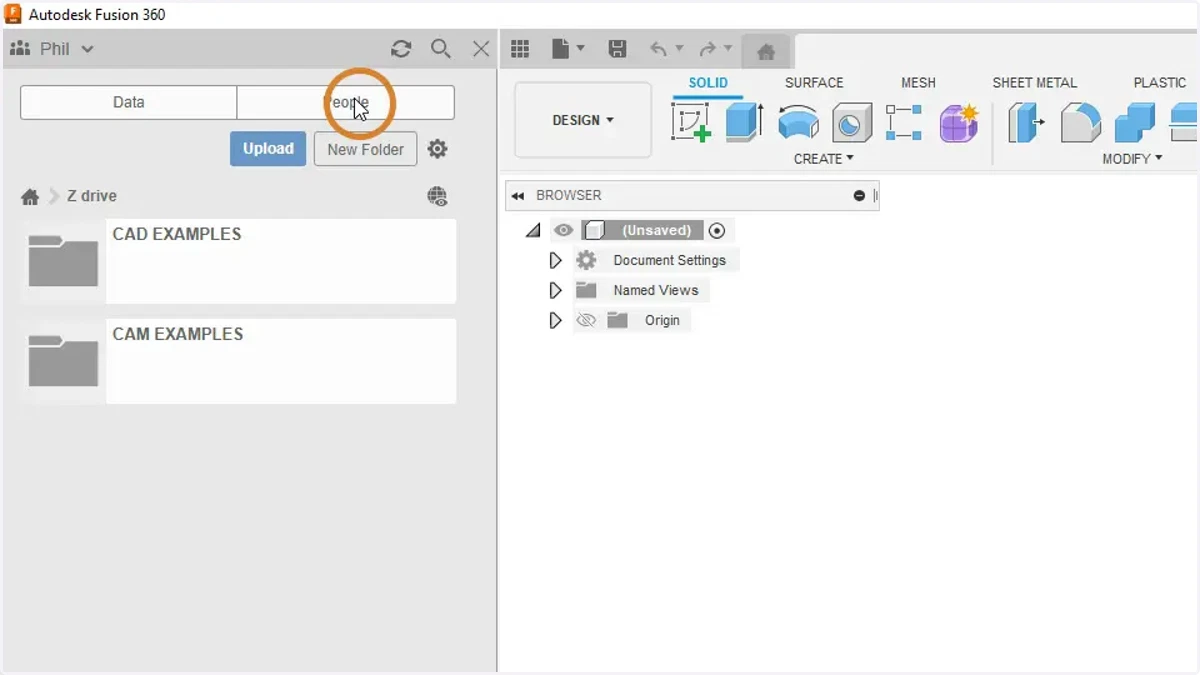
Task: Open the CAD EXAMPLES folder
Action: point(238,261)
